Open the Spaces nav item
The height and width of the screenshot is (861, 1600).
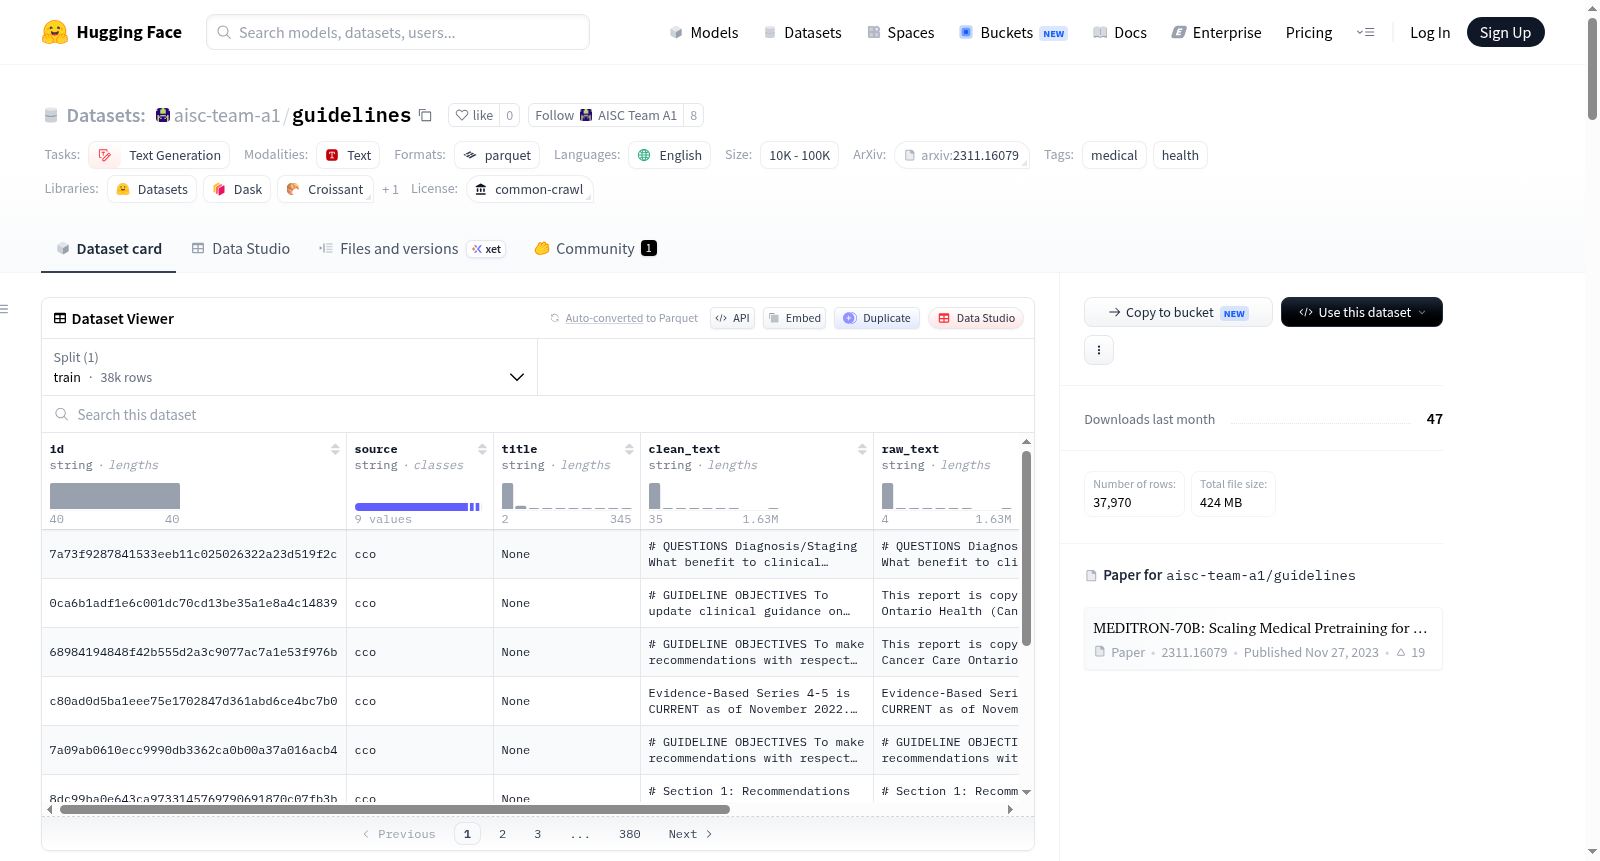901,33
